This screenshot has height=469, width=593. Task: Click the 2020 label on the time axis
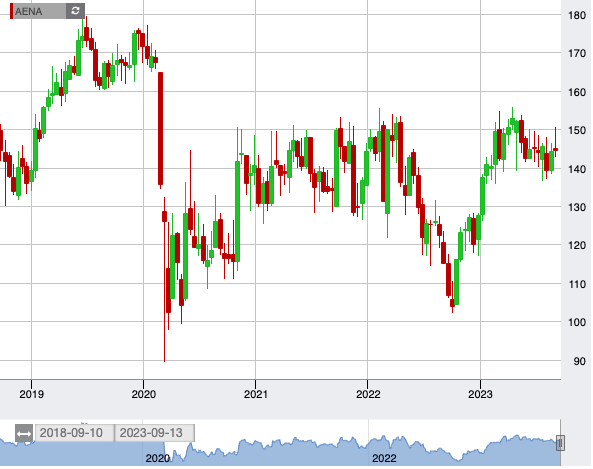pyautogui.click(x=143, y=394)
